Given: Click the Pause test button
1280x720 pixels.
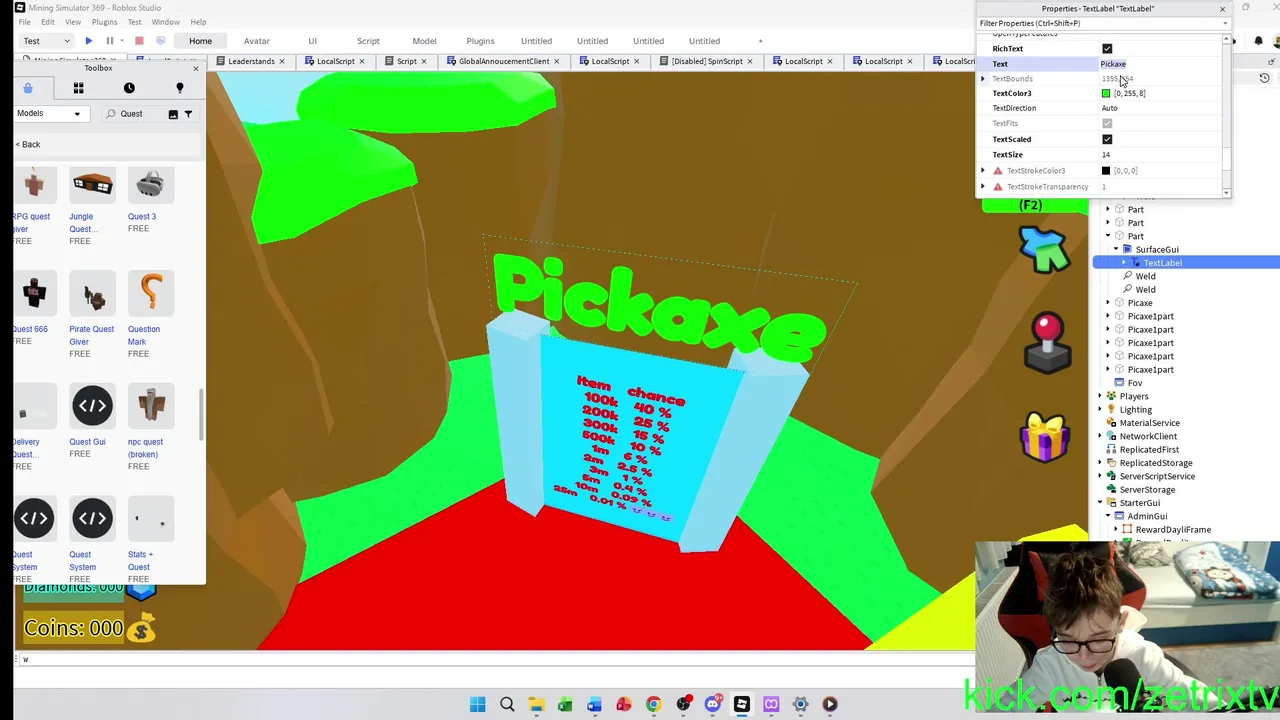Looking at the screenshot, I should pyautogui.click(x=110, y=41).
